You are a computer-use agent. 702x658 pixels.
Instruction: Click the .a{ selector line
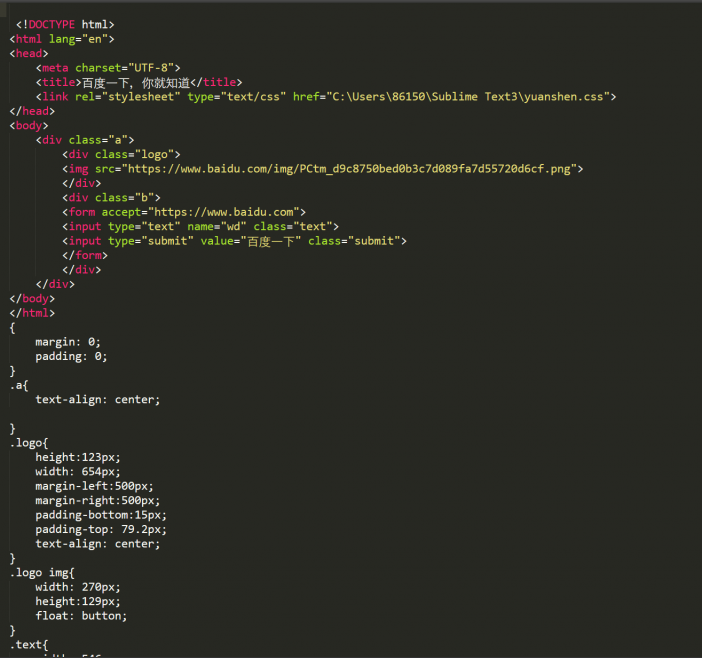click(x=19, y=385)
